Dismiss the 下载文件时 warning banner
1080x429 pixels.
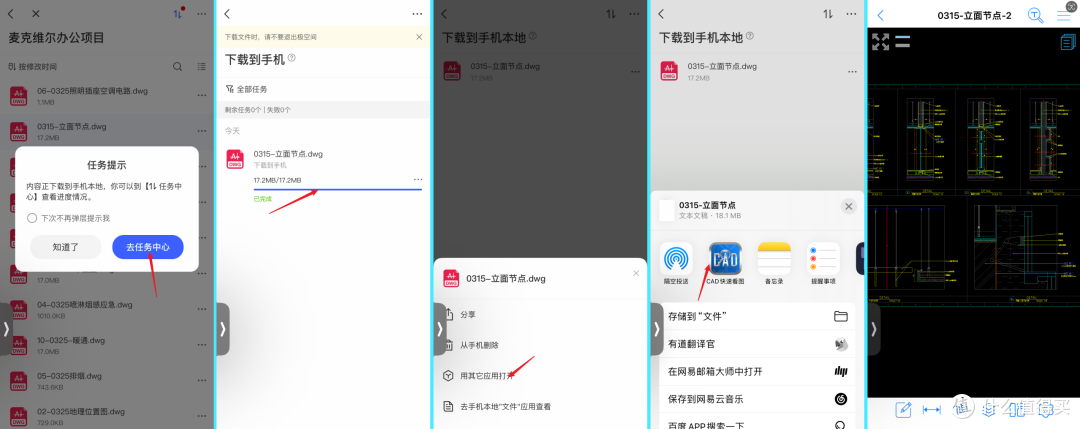[419, 36]
